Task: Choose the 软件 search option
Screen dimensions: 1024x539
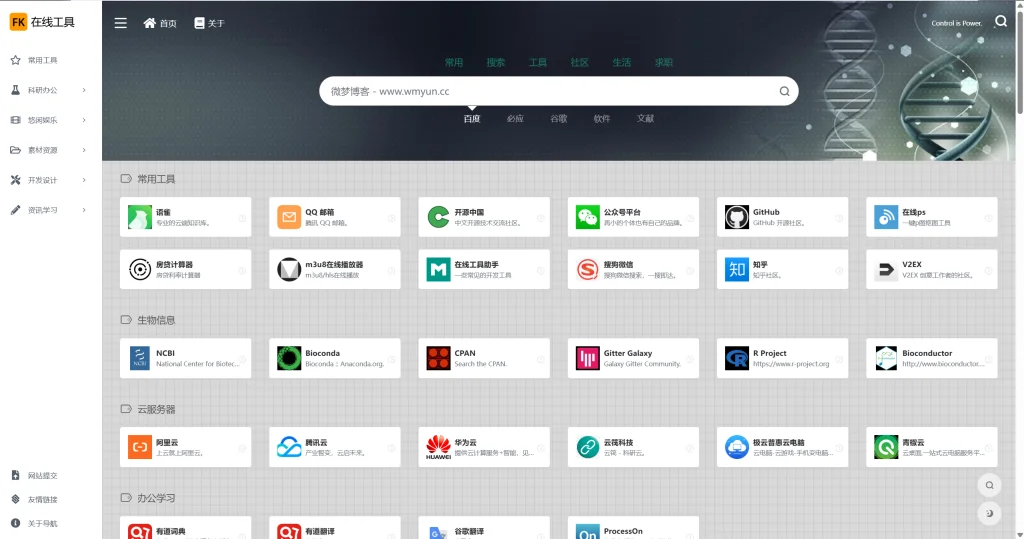Action: 602,119
